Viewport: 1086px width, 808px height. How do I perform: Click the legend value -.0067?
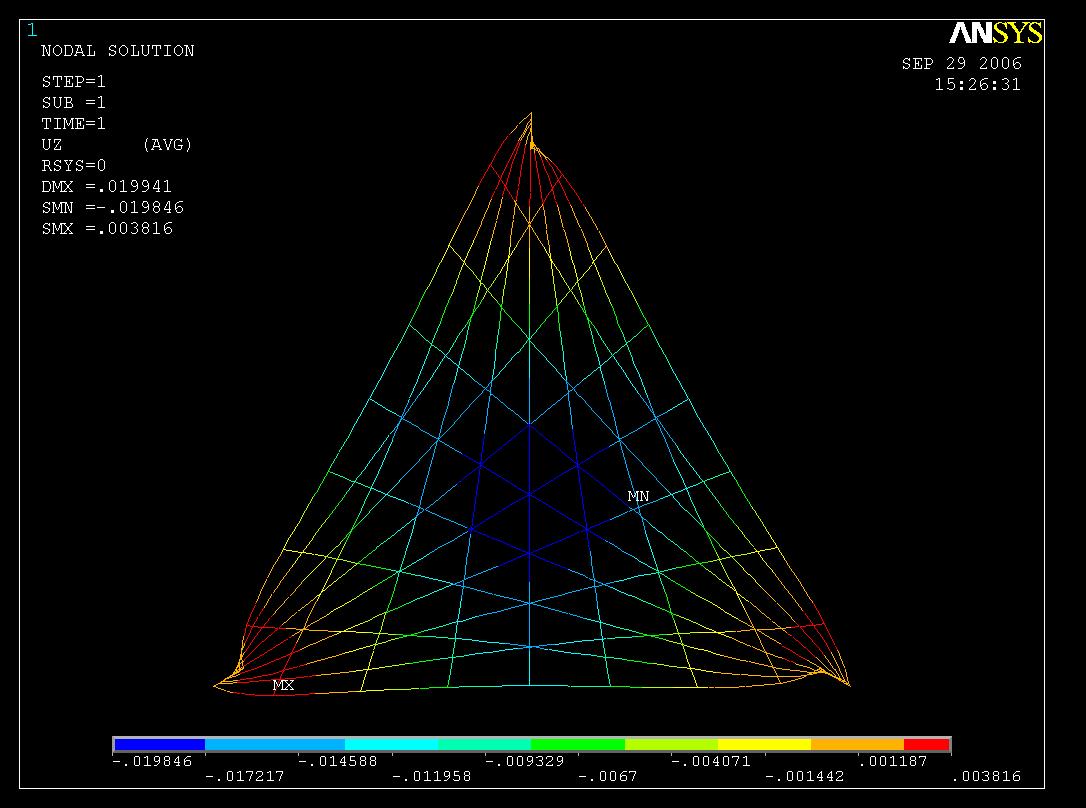click(607, 777)
